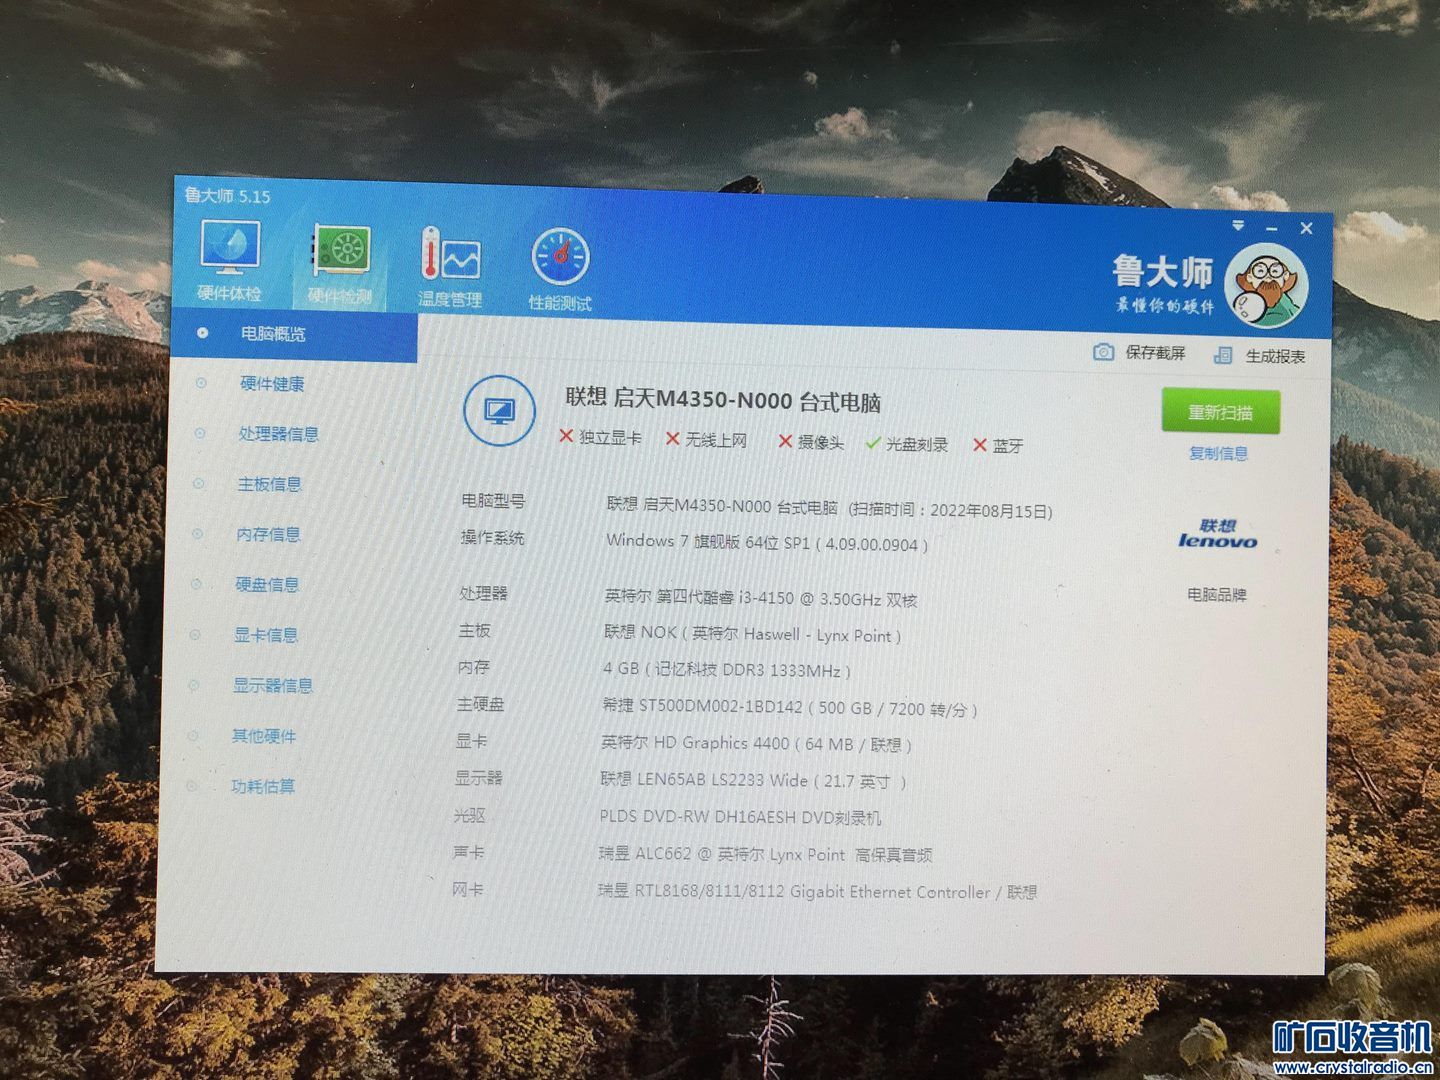Image resolution: width=1440 pixels, height=1080 pixels.
Task: Click the 光盘刻录 status indicator
Action: (907, 444)
